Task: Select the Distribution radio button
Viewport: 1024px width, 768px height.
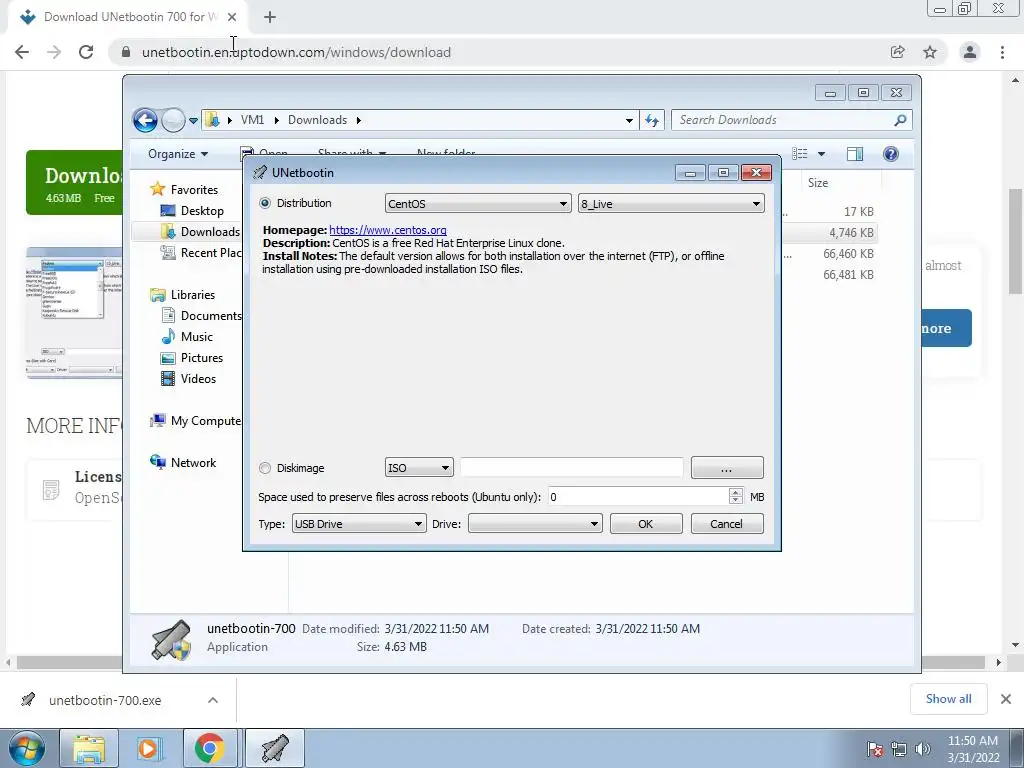Action: (264, 203)
